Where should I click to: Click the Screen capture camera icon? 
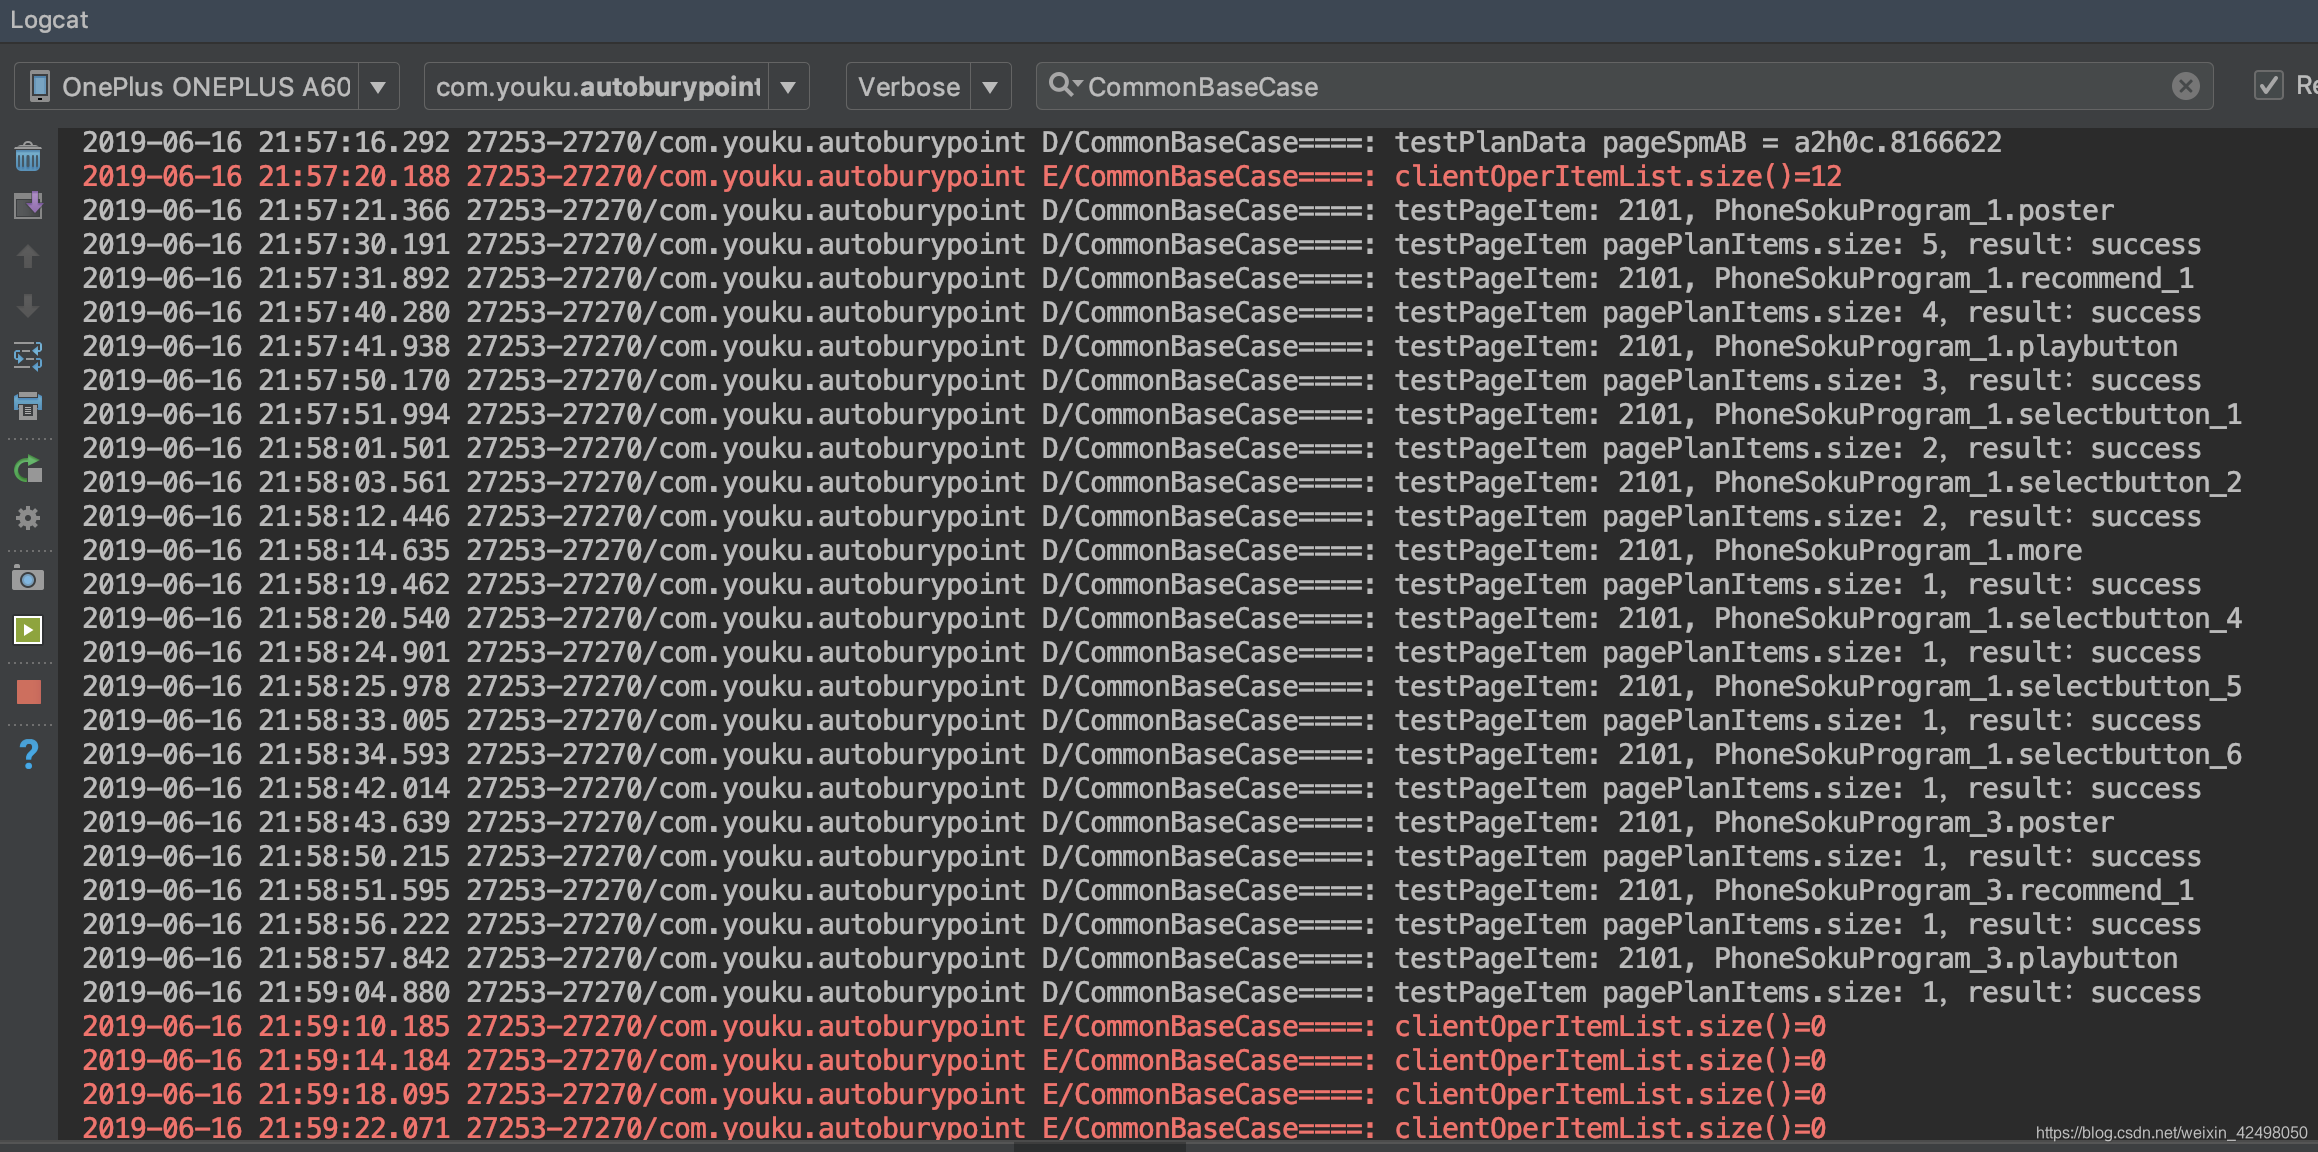[28, 579]
